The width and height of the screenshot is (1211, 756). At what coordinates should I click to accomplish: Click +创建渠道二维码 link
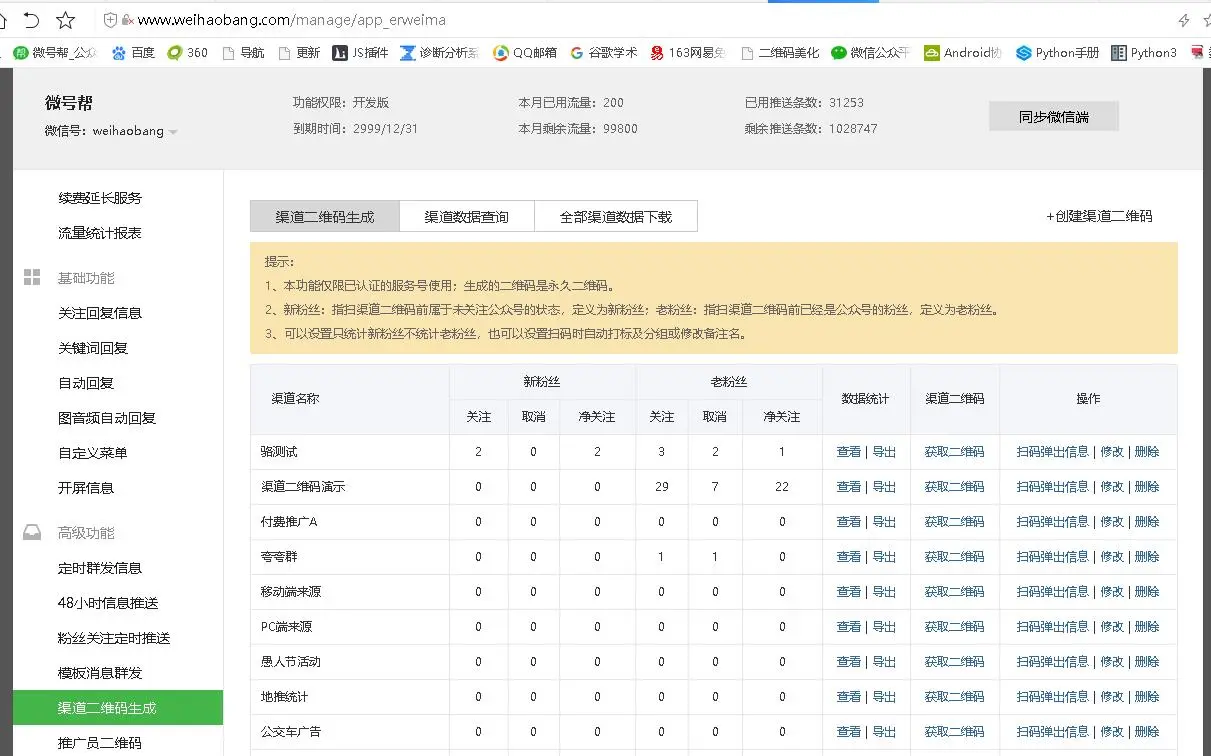point(1099,216)
